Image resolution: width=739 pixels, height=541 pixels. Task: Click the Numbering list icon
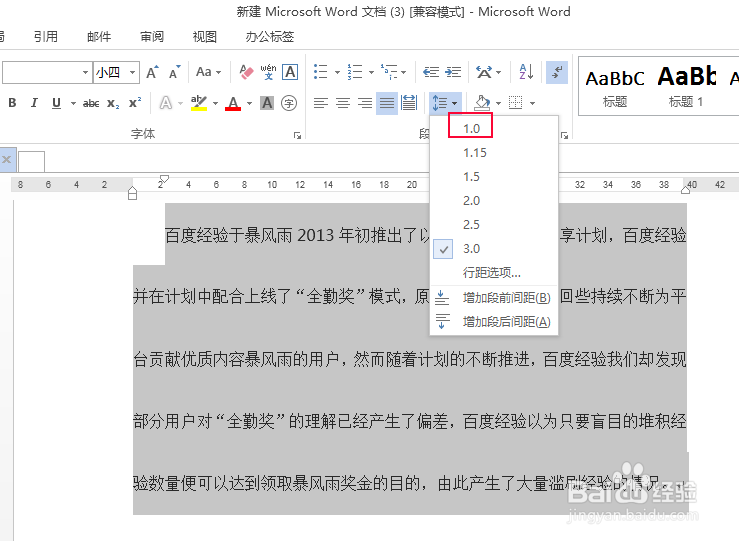[355, 72]
